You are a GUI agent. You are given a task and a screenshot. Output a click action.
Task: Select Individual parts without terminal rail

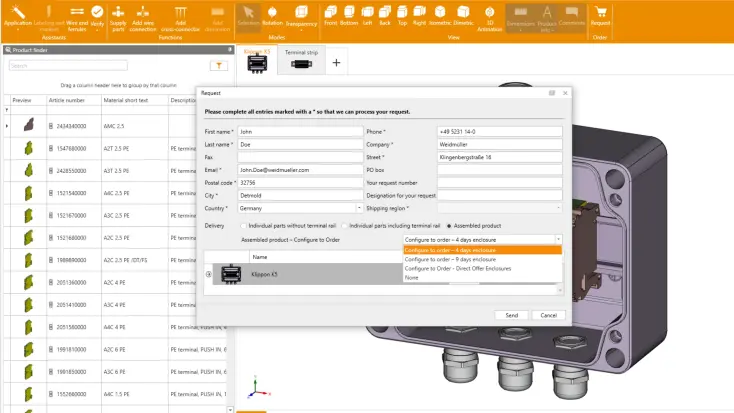(245, 226)
